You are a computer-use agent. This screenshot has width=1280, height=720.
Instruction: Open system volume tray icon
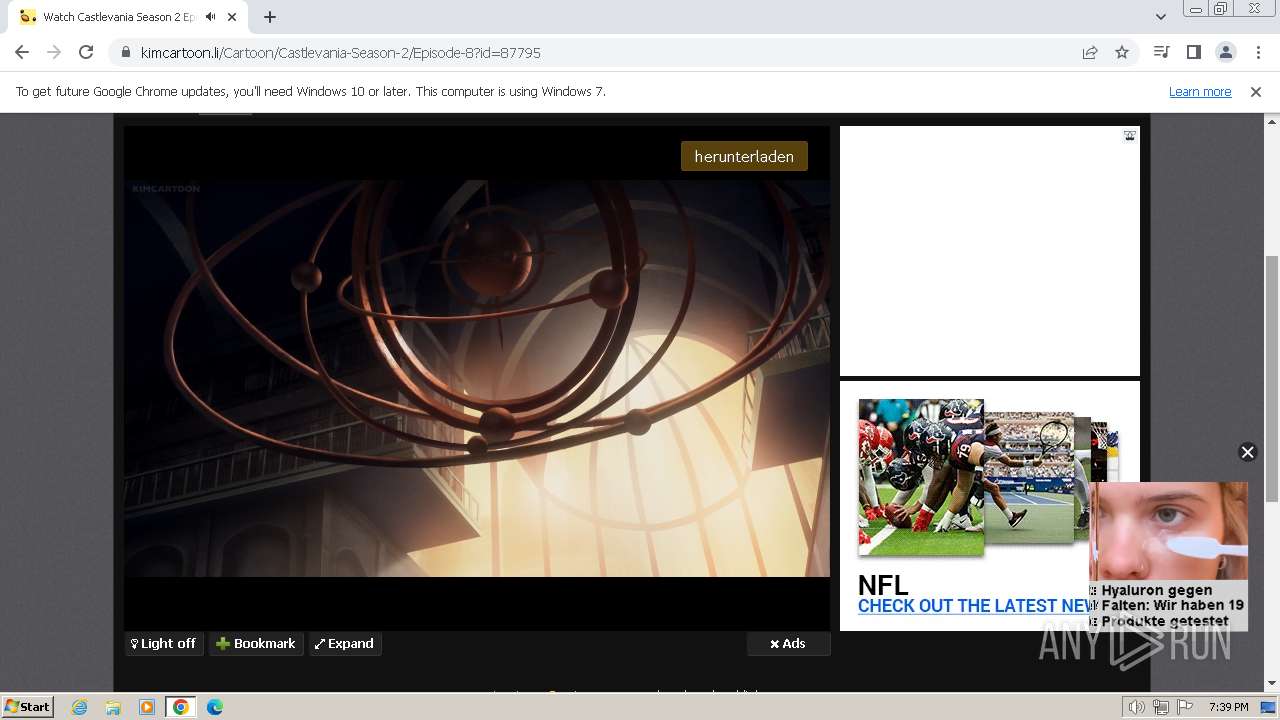point(1137,707)
